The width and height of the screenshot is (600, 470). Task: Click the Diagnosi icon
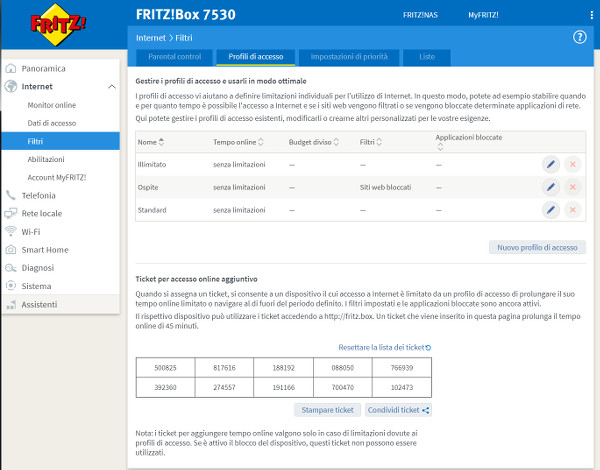(x=11, y=268)
